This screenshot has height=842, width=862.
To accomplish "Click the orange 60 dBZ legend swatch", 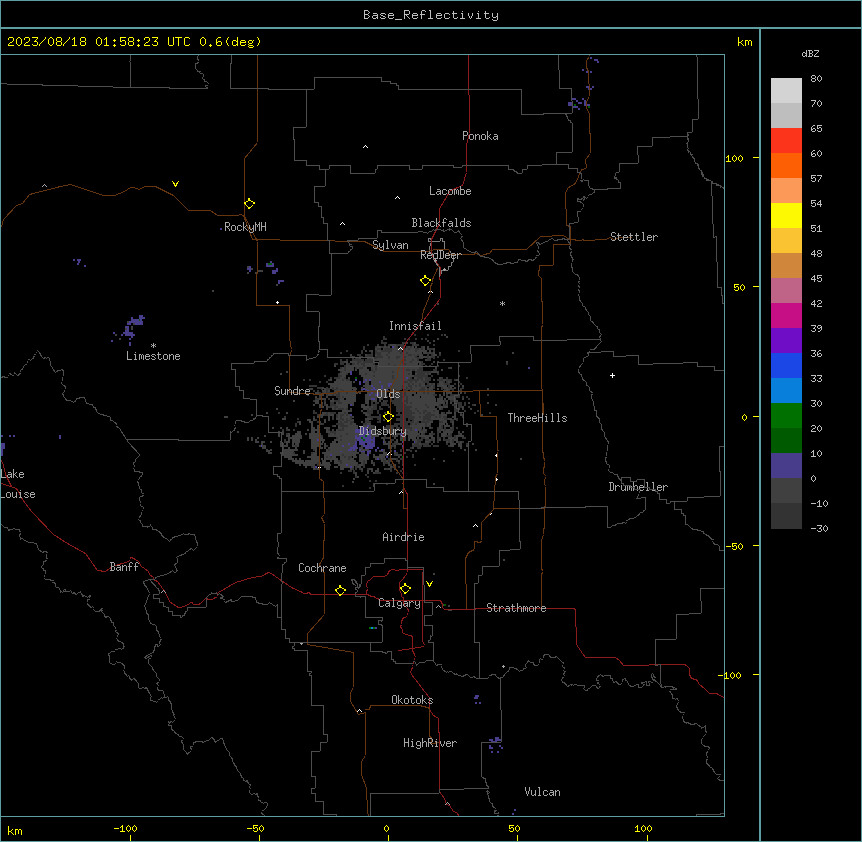I will point(786,165).
